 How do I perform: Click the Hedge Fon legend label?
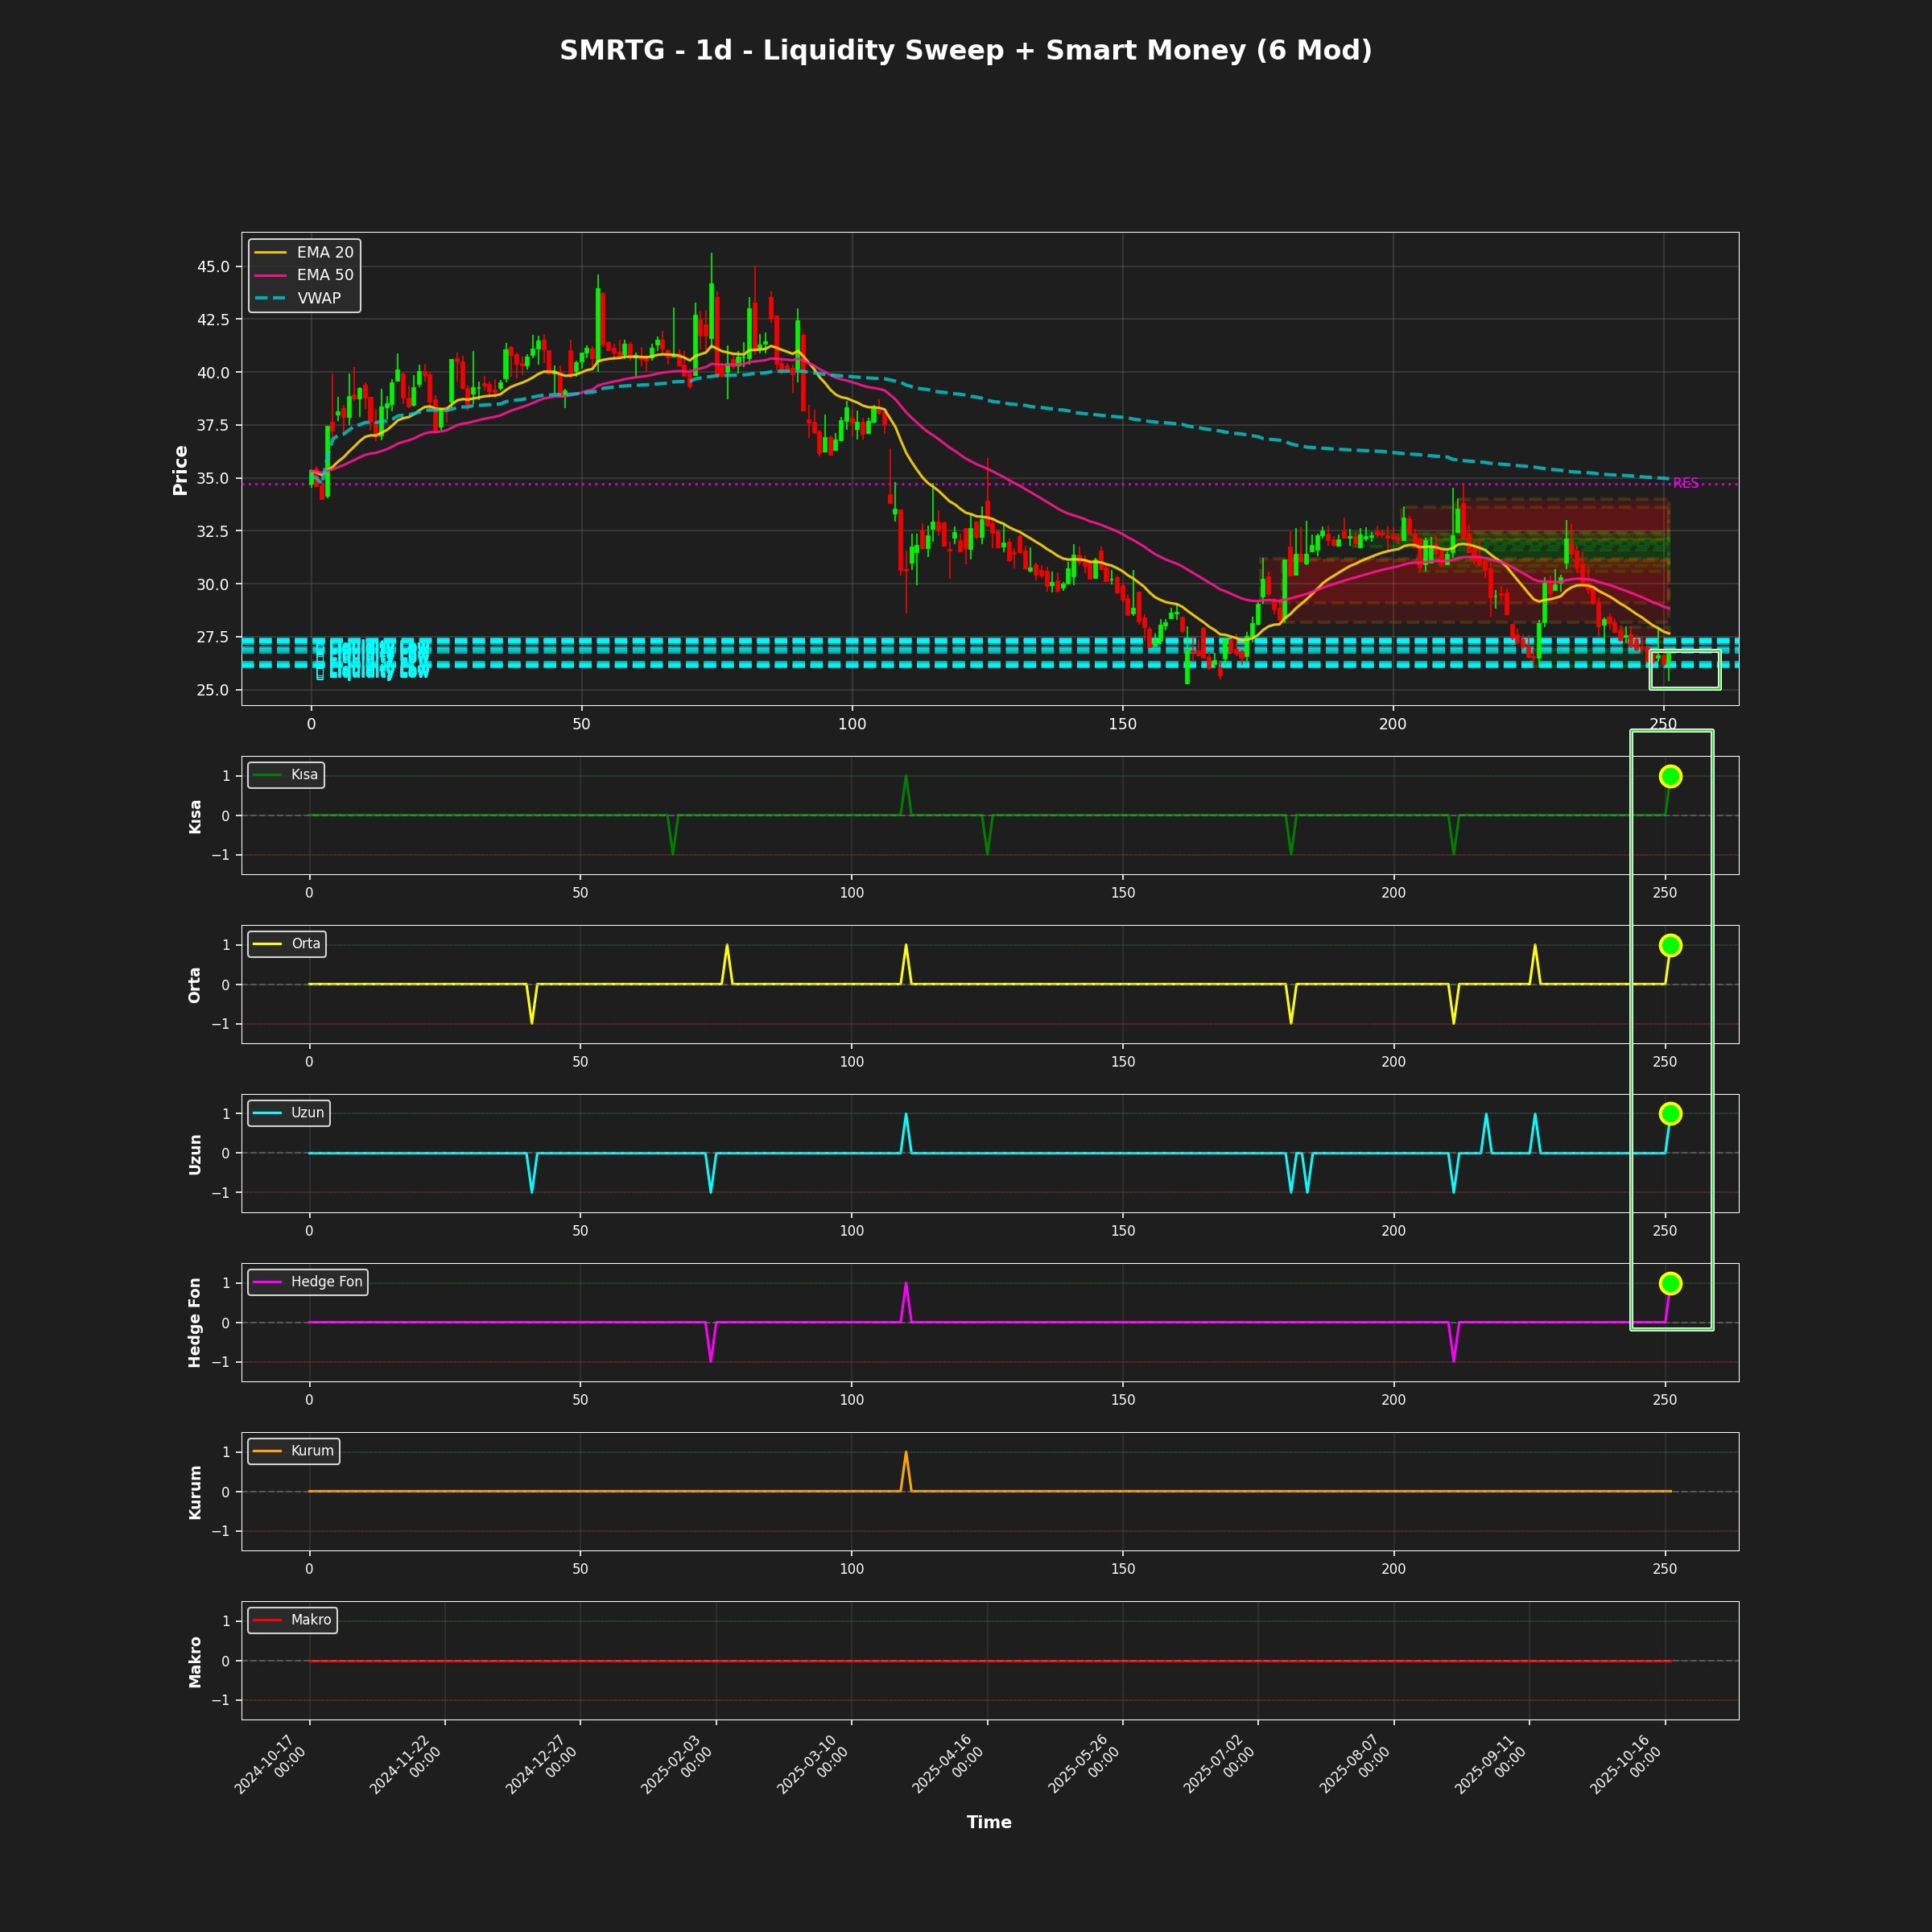(326, 1282)
